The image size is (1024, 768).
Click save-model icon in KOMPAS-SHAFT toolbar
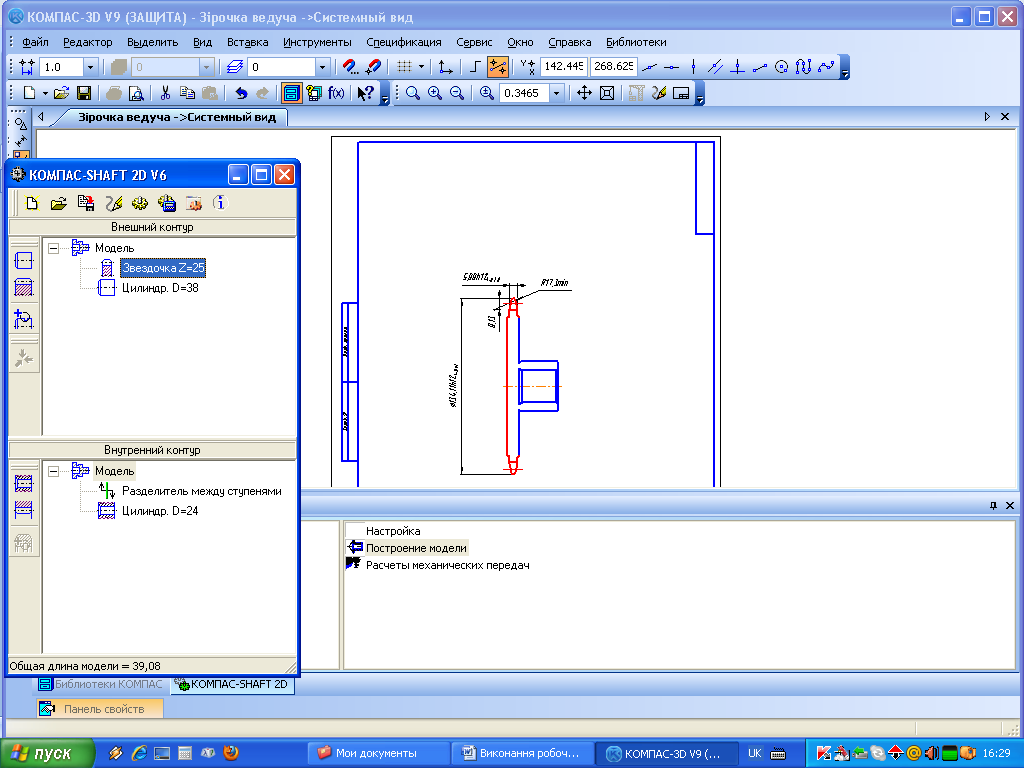86,204
